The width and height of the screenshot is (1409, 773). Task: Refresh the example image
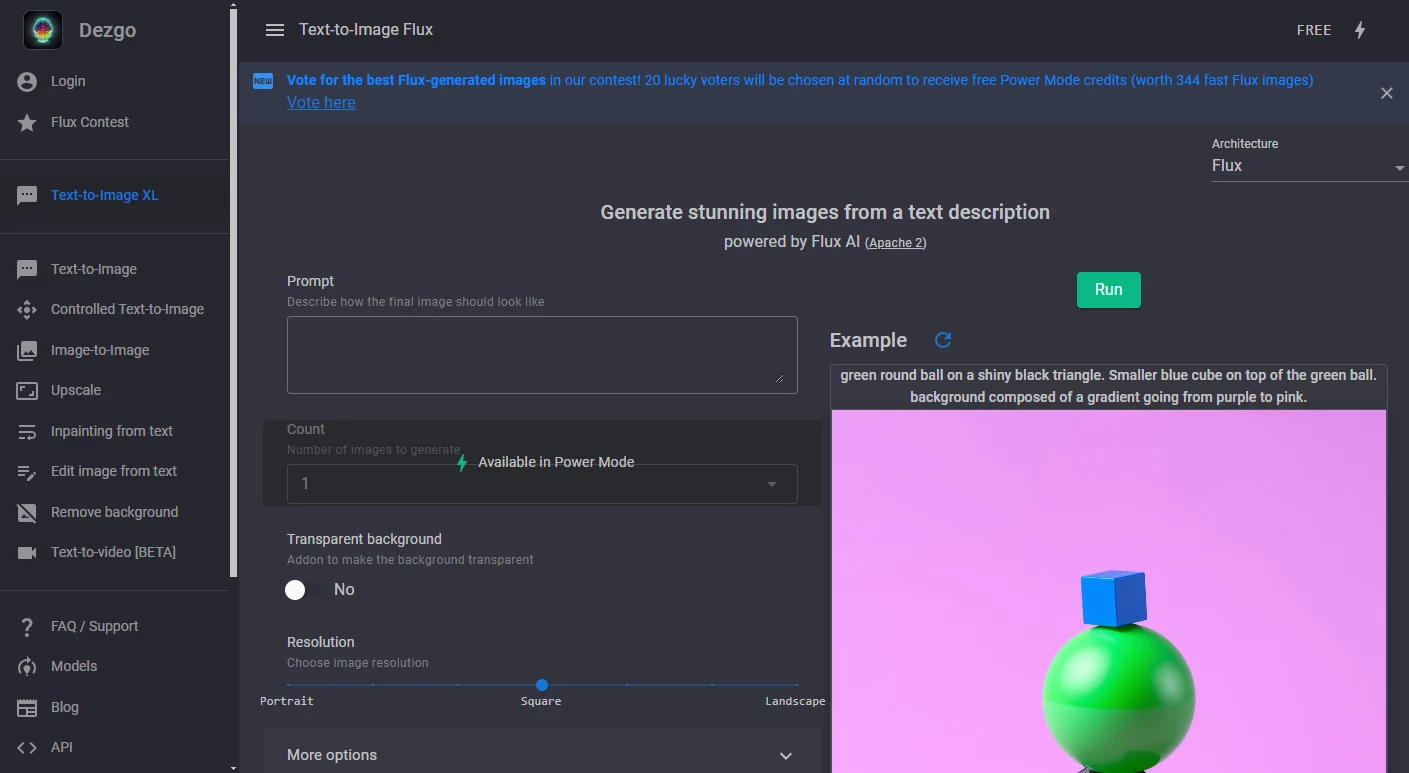pos(942,340)
